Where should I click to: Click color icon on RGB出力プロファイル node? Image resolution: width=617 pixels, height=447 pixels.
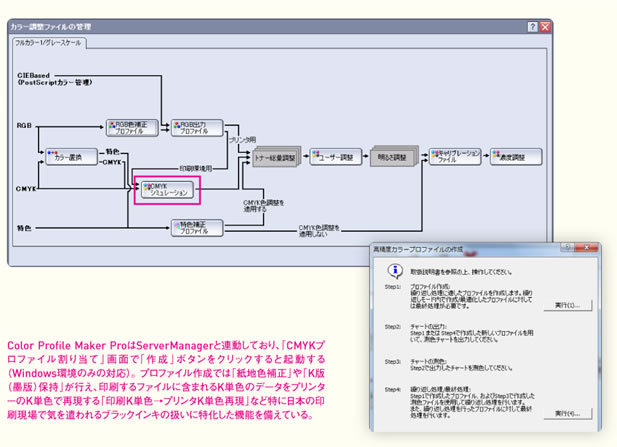pyautogui.click(x=177, y=125)
